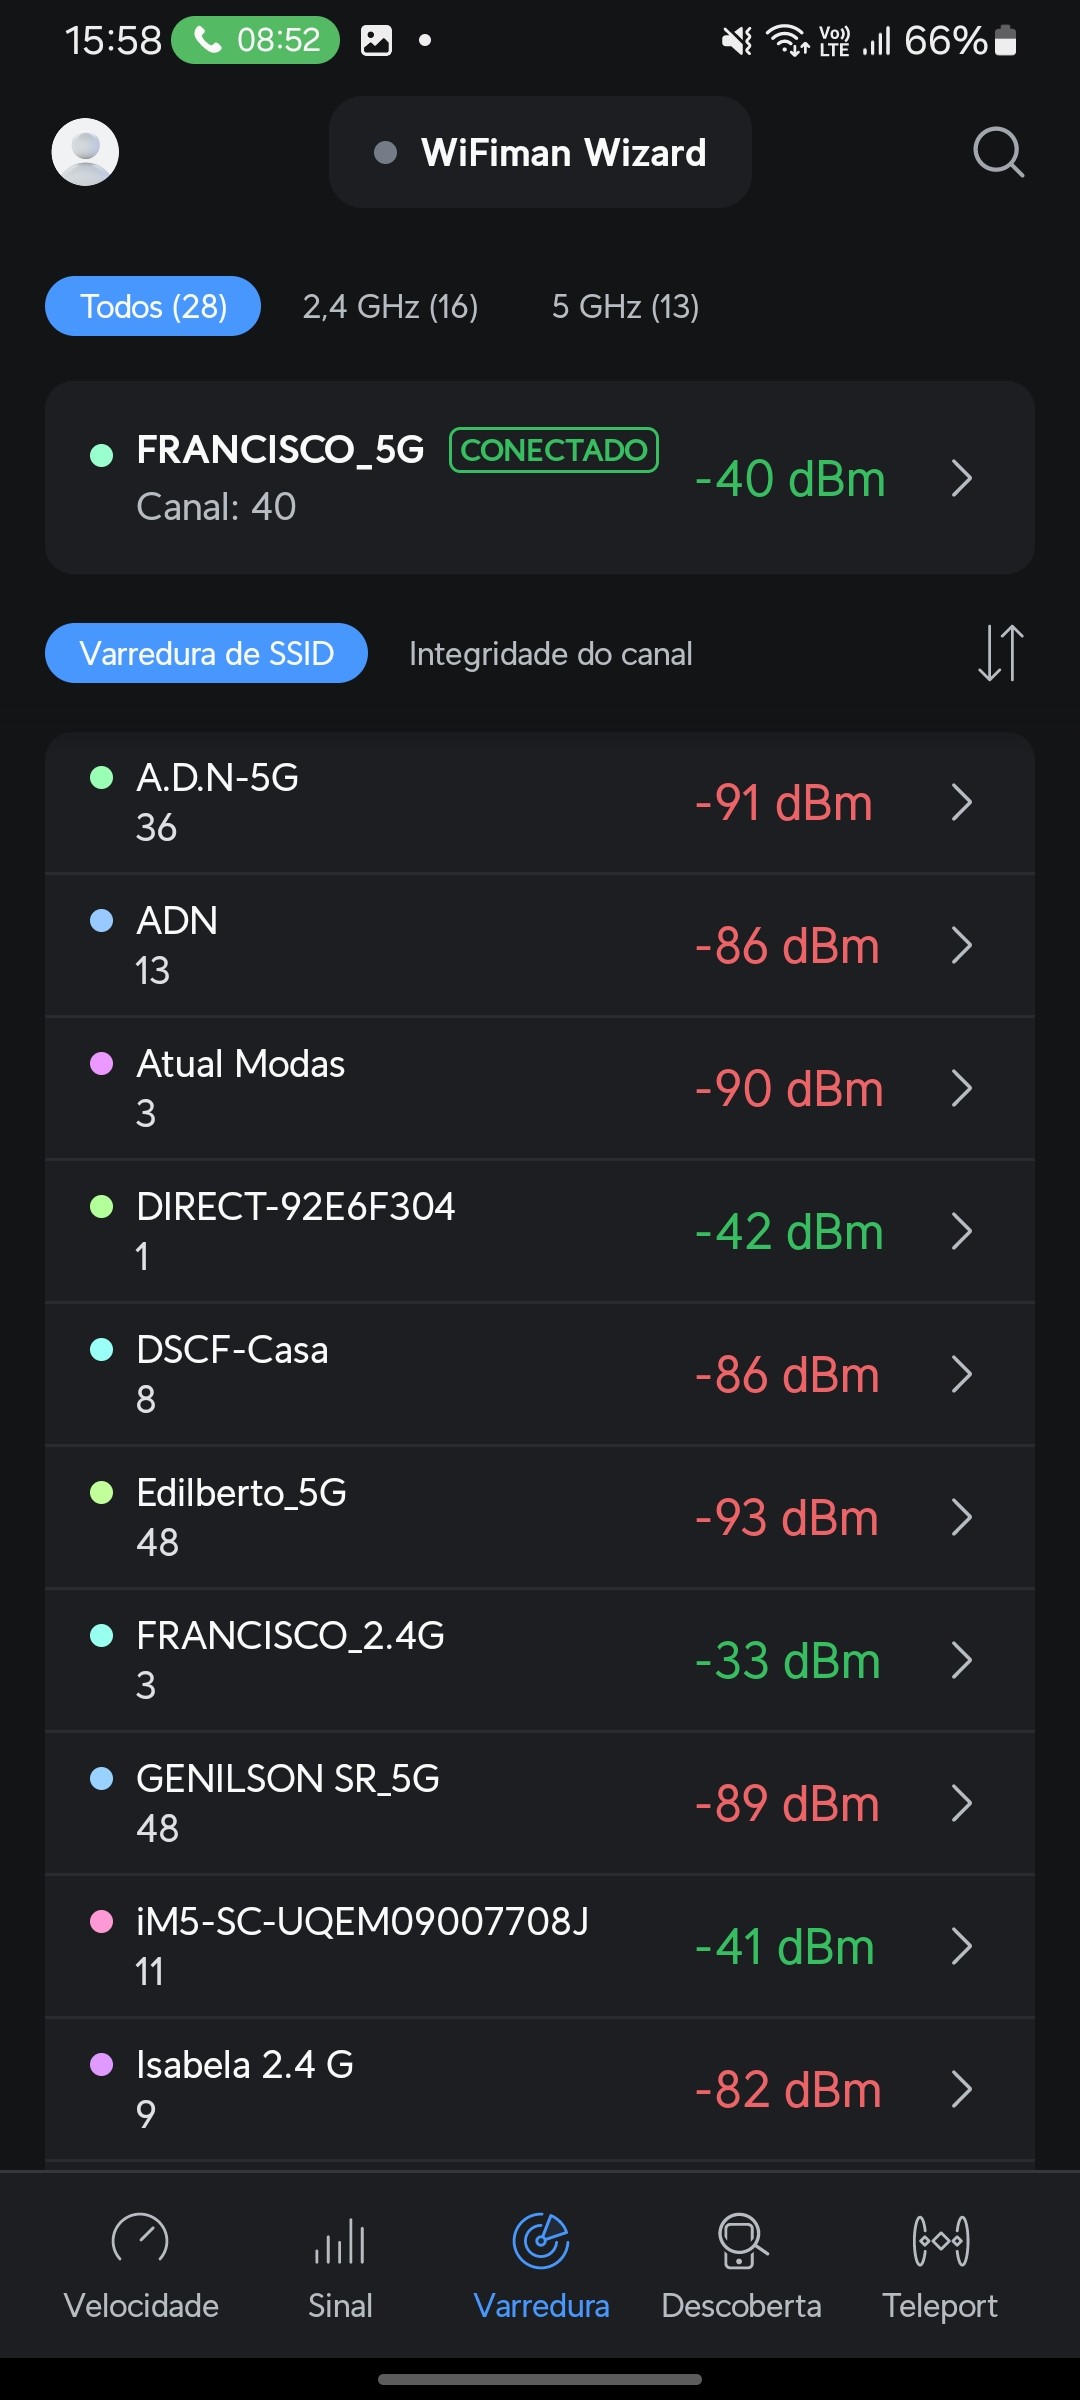The width and height of the screenshot is (1080, 2400).
Task: Tap the CONECTADO status badge
Action: click(554, 450)
